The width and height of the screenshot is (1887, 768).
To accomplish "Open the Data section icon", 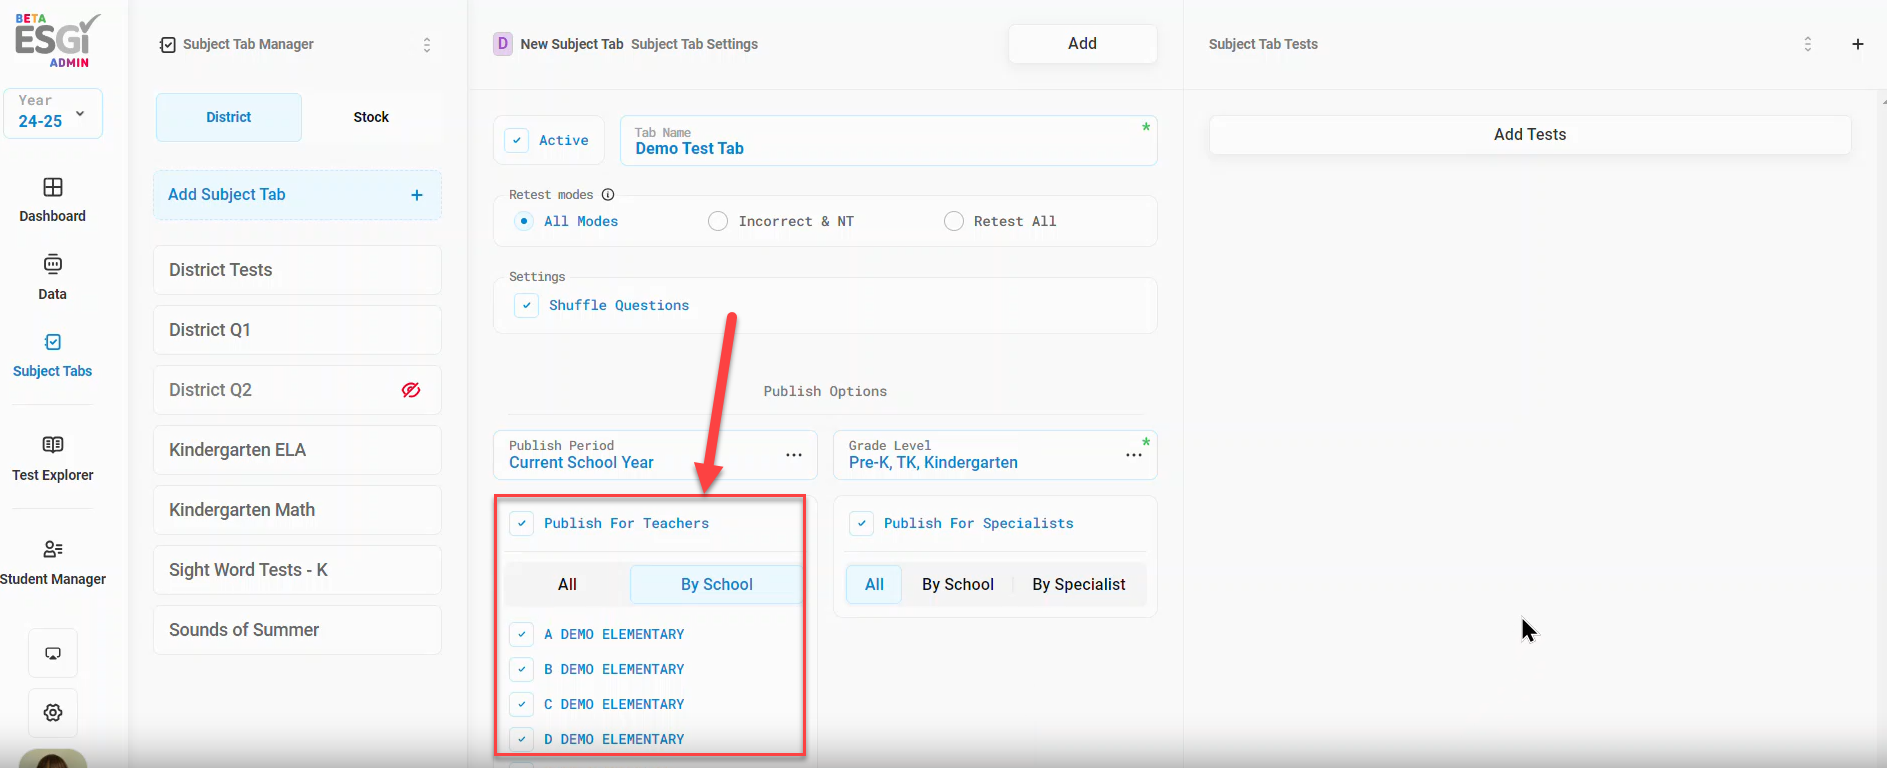I will coord(53,264).
